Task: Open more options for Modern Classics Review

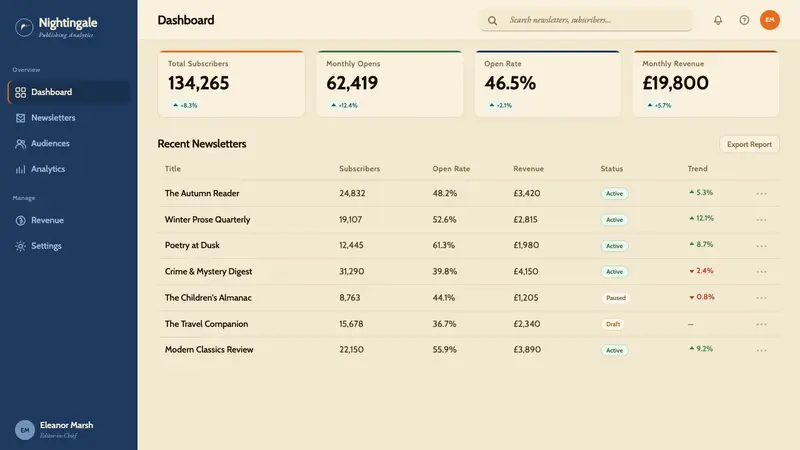Action: (x=762, y=351)
